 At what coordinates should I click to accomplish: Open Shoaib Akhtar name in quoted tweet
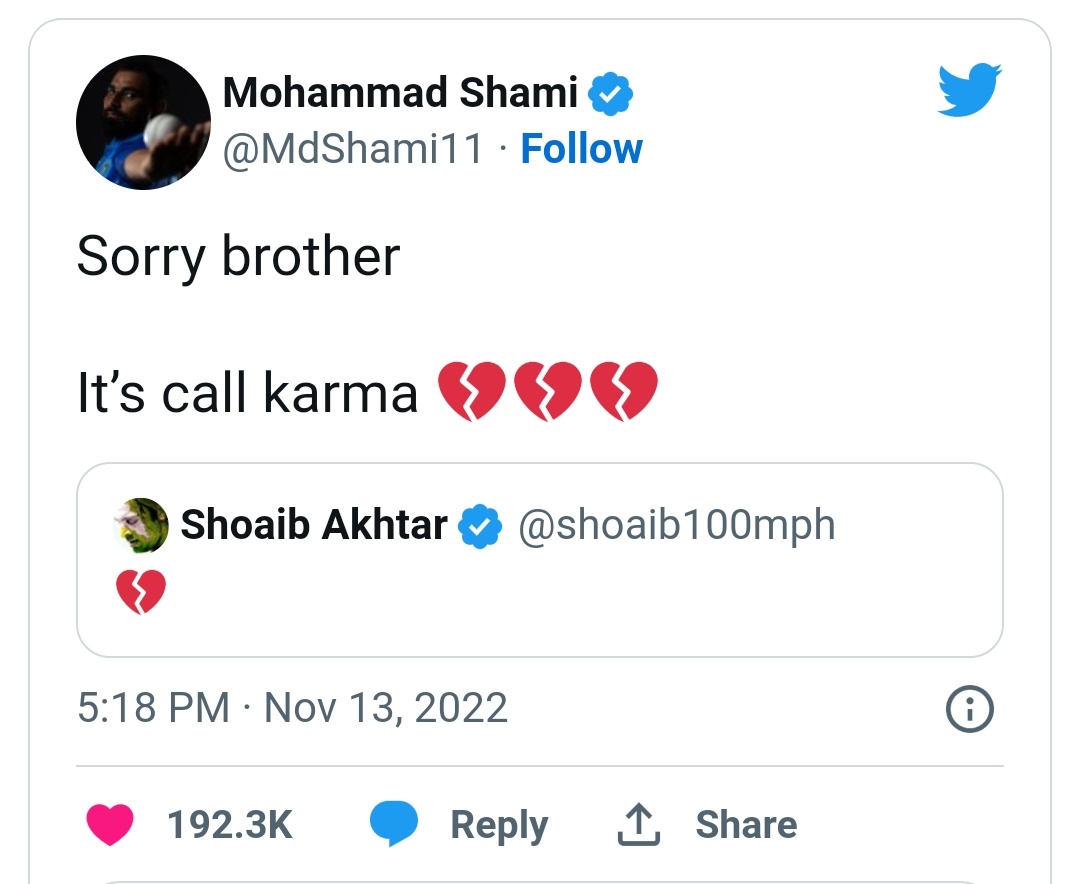(313, 526)
